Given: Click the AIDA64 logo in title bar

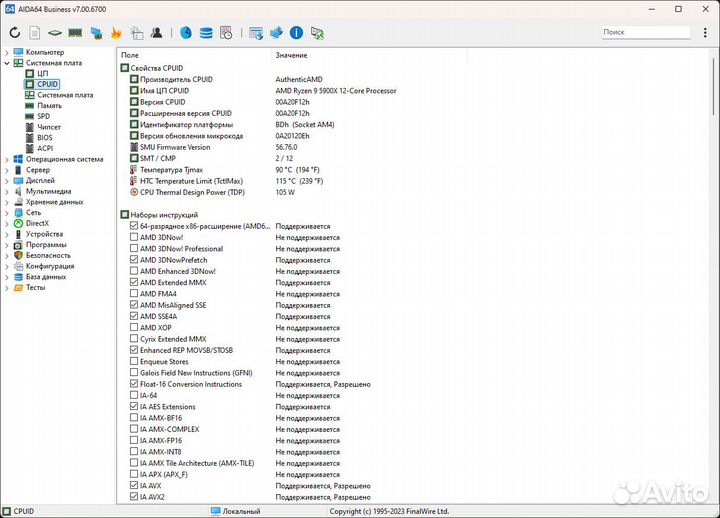Looking at the screenshot, I should tap(10, 9).
